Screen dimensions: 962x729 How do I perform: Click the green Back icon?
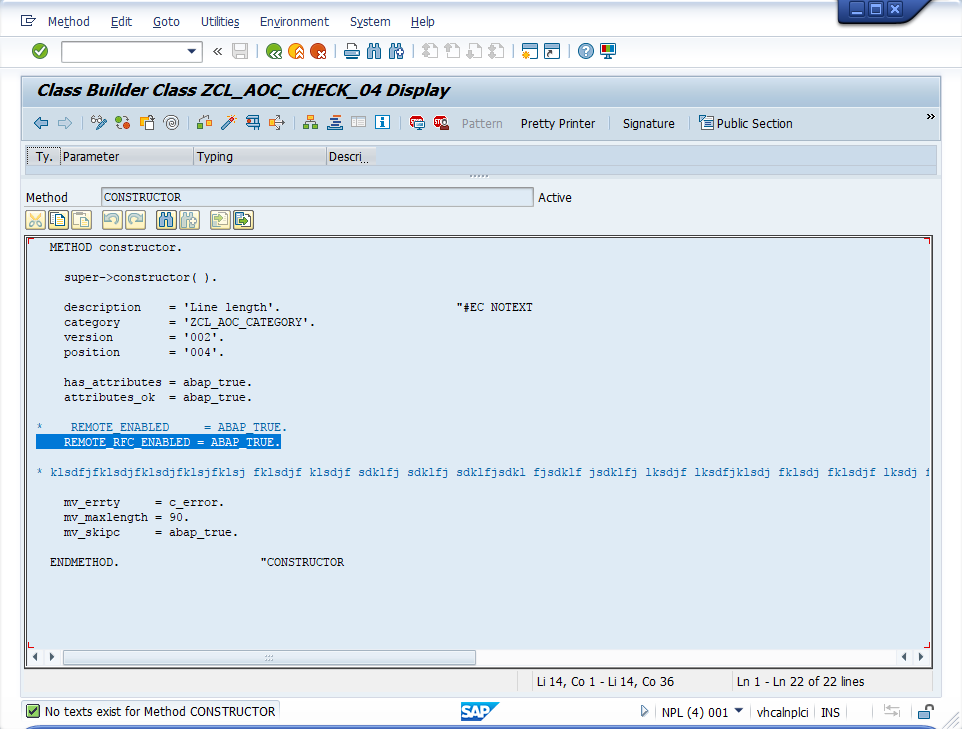(274, 52)
